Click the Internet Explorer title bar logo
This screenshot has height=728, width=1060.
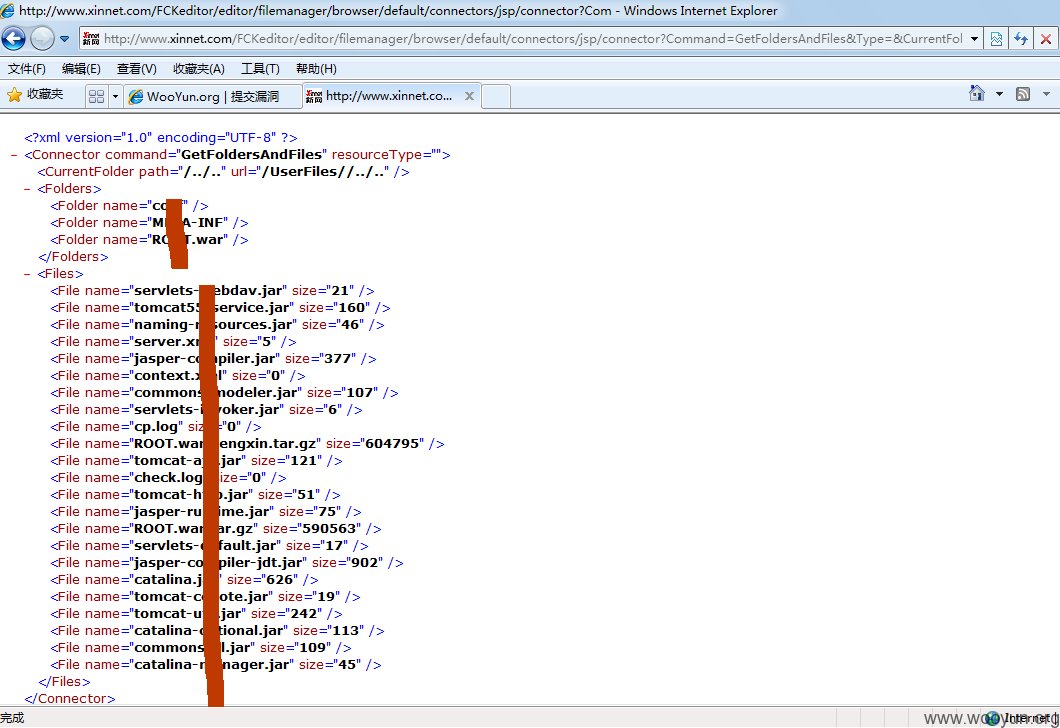pos(8,10)
